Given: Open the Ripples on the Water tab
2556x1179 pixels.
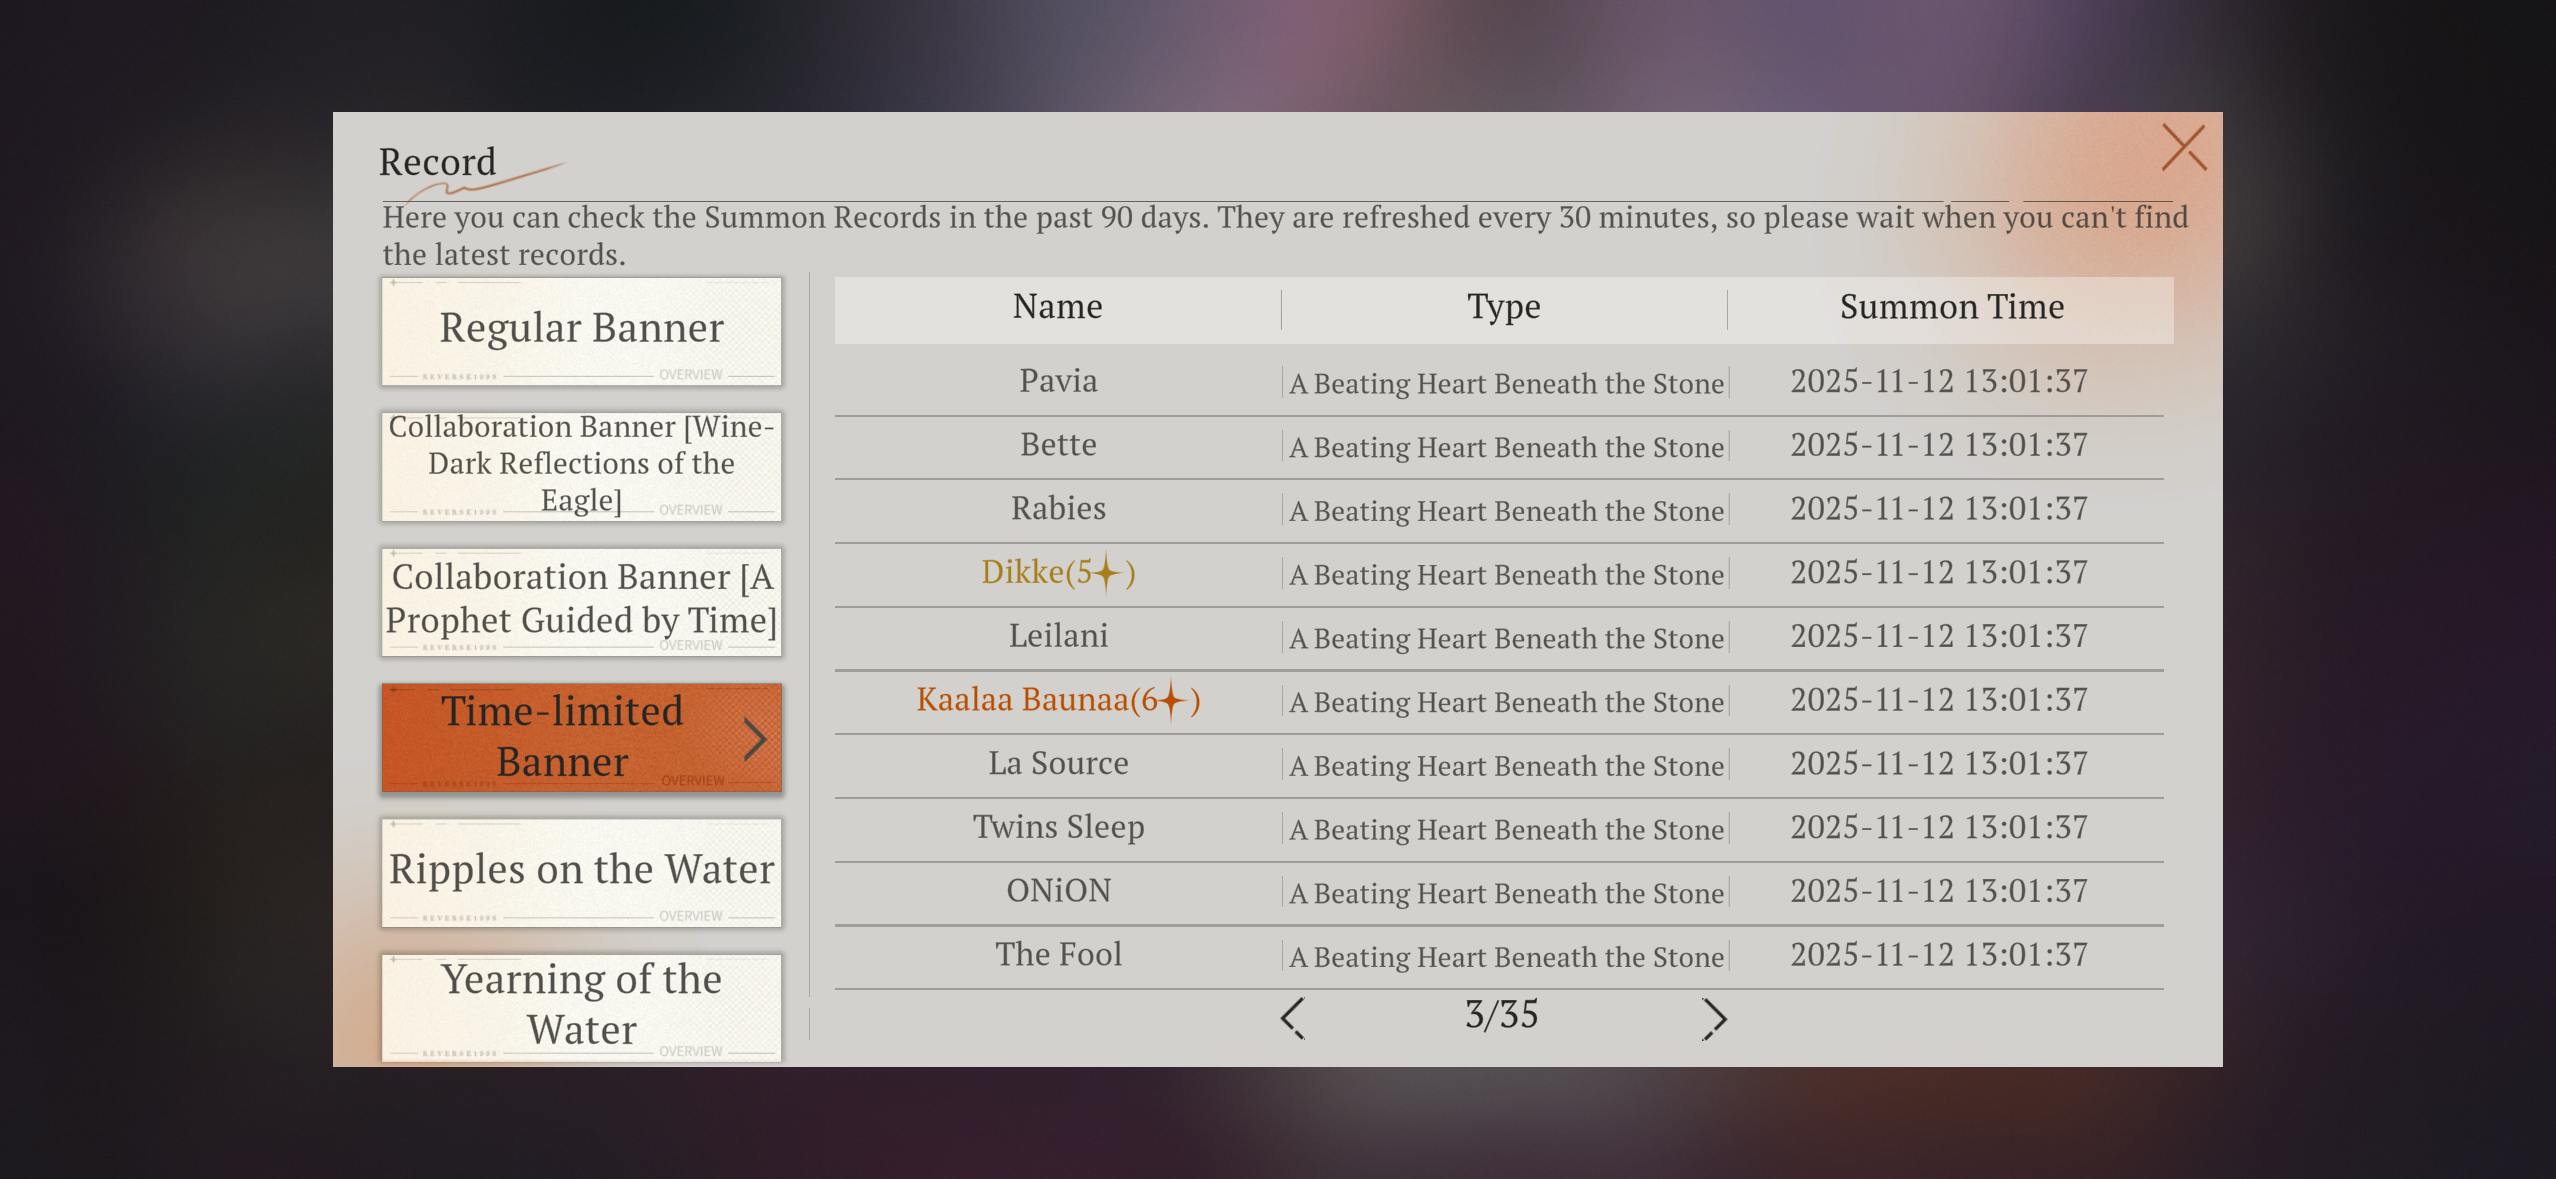Looking at the screenshot, I should [x=581, y=871].
